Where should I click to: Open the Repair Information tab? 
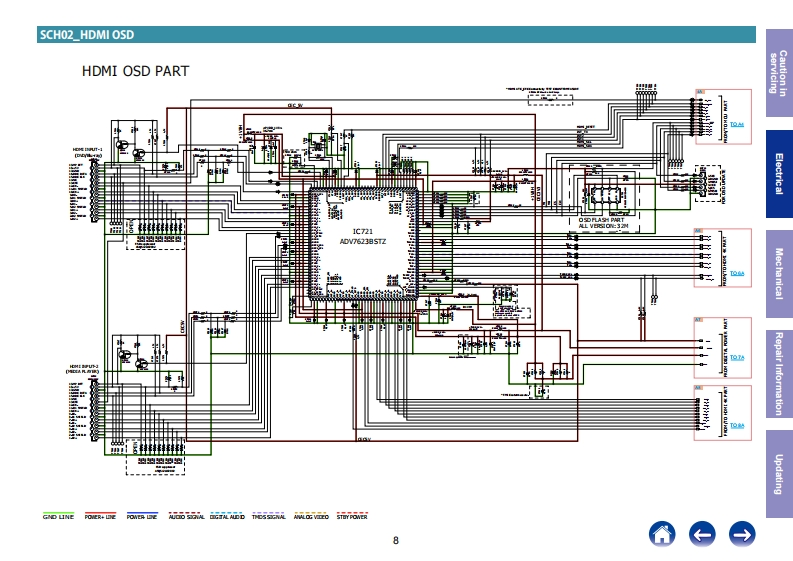pos(779,374)
